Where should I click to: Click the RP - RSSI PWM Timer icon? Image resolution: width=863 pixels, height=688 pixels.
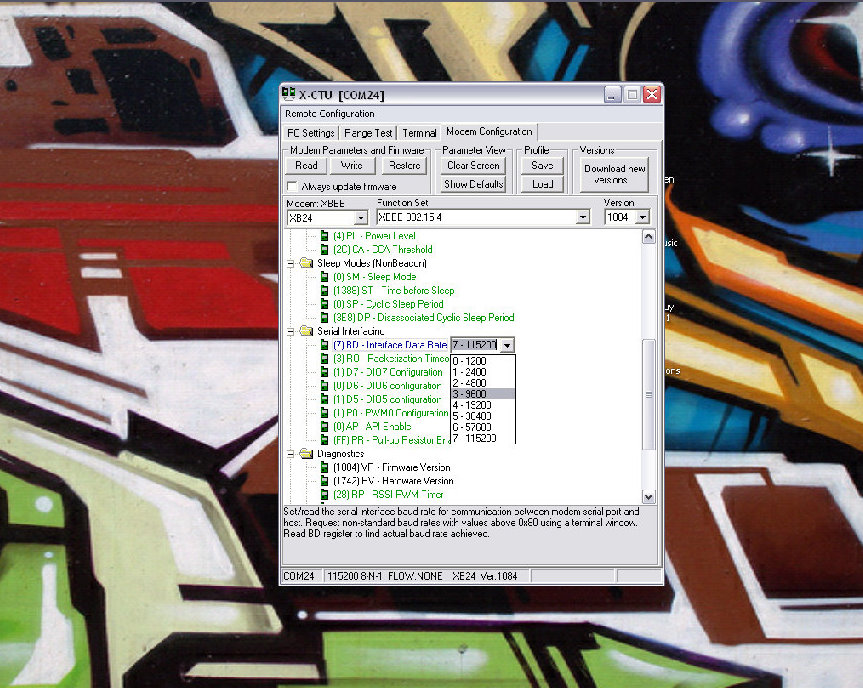(327, 494)
